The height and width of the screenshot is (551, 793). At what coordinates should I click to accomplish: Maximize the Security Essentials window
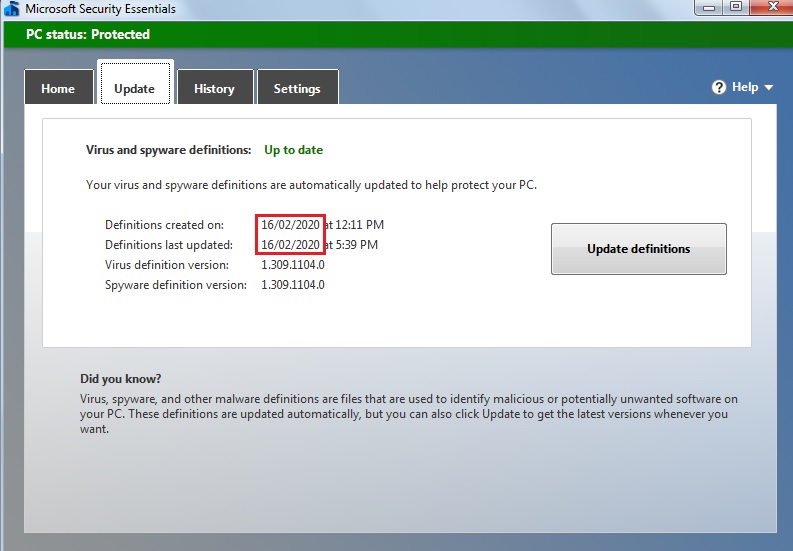tap(736, 7)
